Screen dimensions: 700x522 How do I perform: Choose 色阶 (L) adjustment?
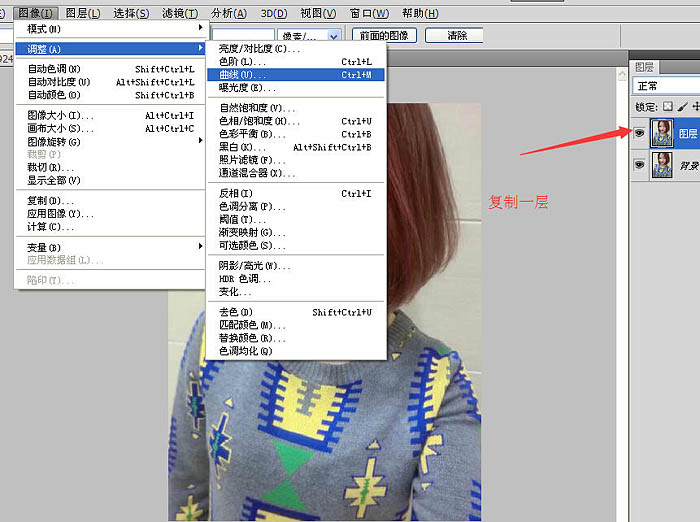(296, 62)
